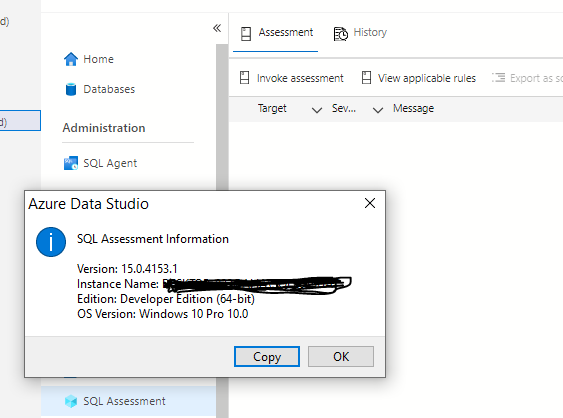The height and width of the screenshot is (418, 563).
Task: Click the History clock icon
Action: (341, 34)
